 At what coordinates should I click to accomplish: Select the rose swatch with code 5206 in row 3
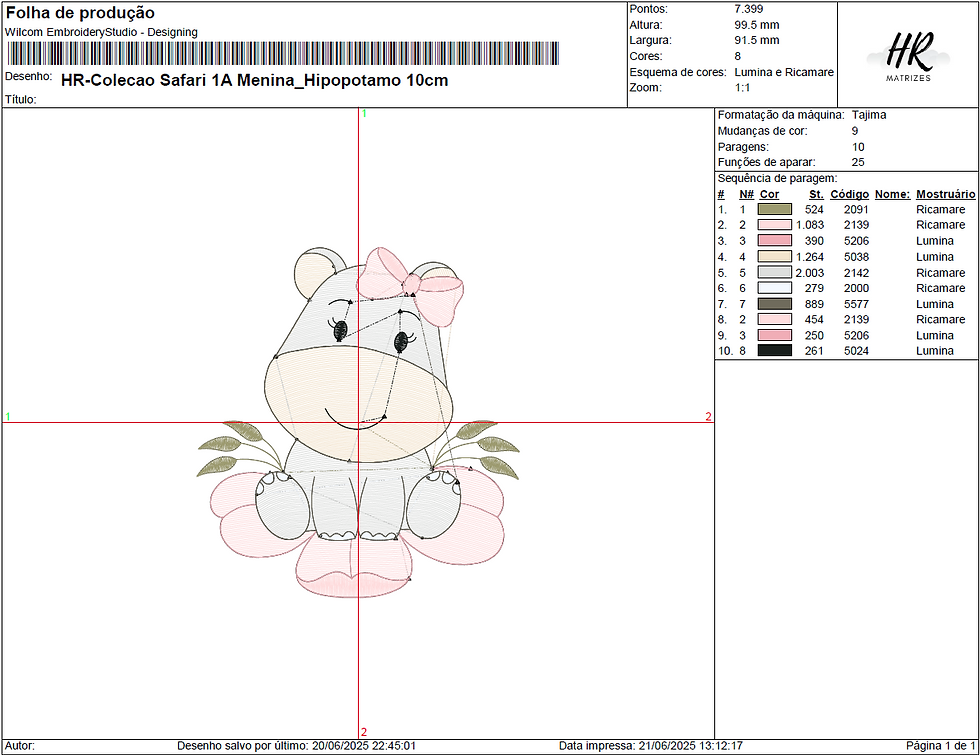[774, 241]
